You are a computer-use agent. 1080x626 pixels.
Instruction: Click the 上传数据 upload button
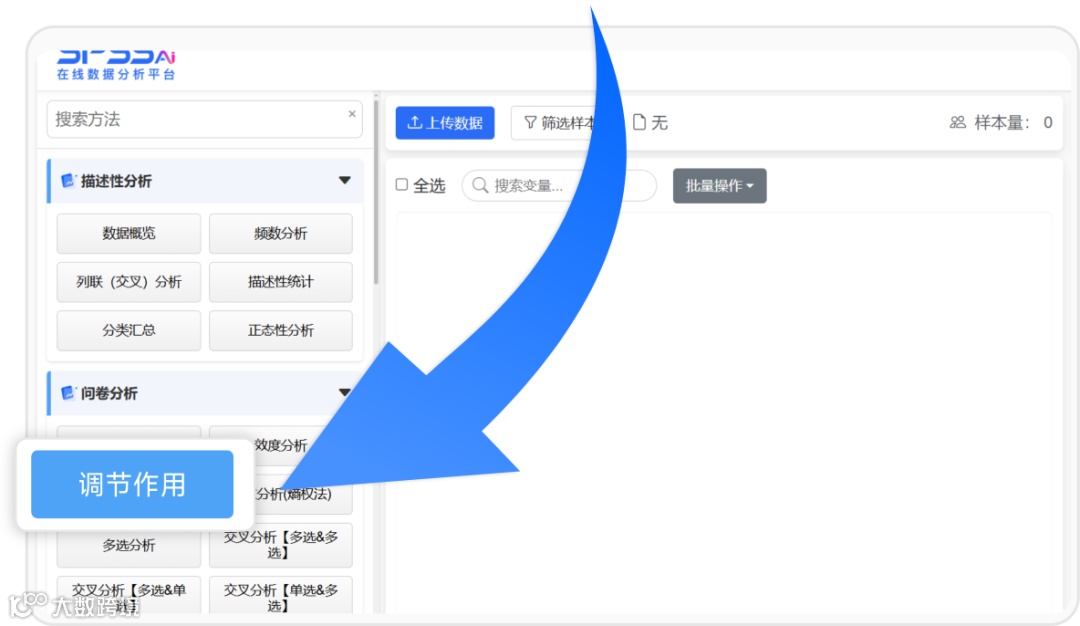(445, 123)
